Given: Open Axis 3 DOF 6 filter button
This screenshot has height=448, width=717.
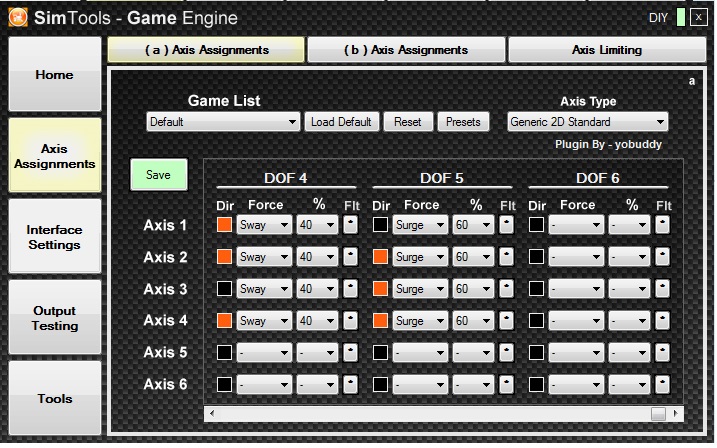Looking at the screenshot, I should pyautogui.click(x=662, y=289).
